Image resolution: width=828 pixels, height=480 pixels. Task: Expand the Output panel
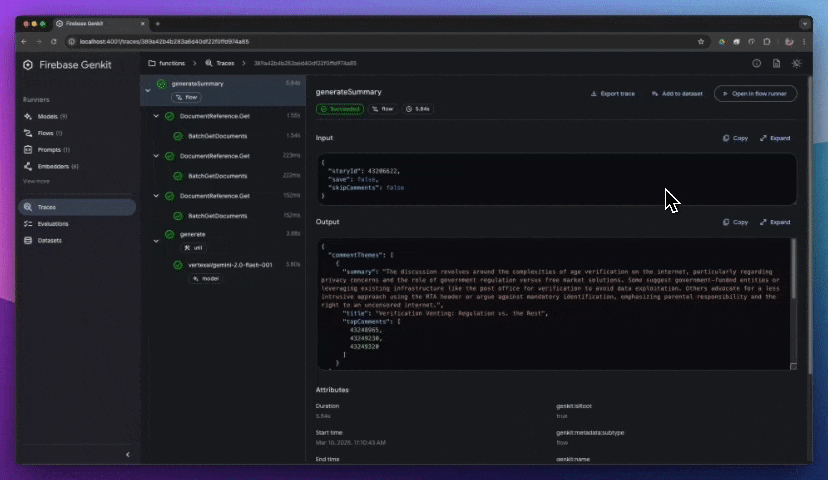pos(775,222)
